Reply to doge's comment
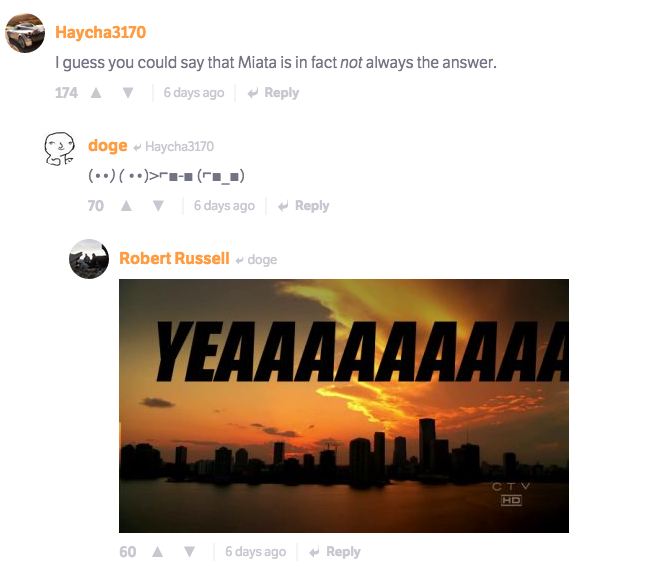This screenshot has height=577, width=654. (304, 206)
